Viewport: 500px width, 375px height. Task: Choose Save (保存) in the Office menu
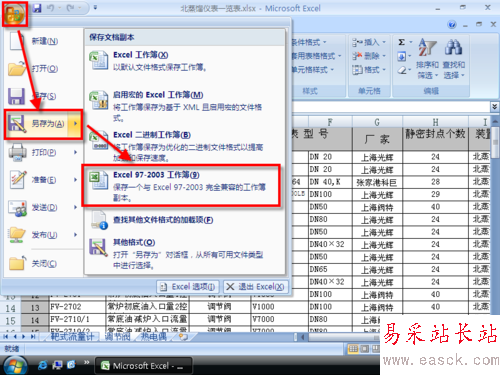tap(43, 96)
